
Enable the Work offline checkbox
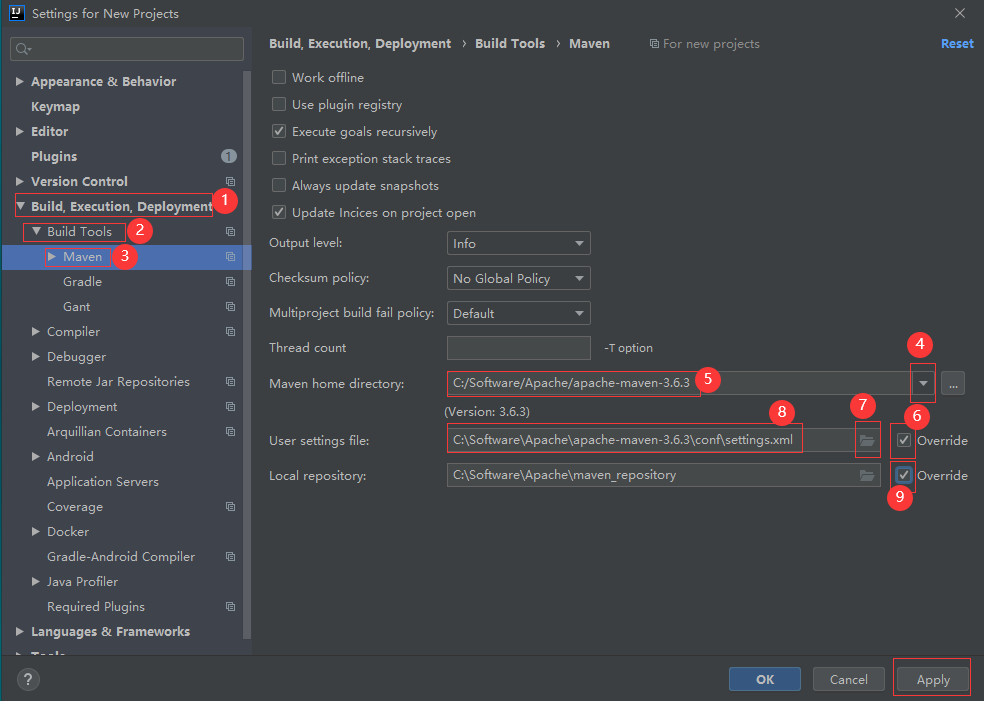coord(279,78)
